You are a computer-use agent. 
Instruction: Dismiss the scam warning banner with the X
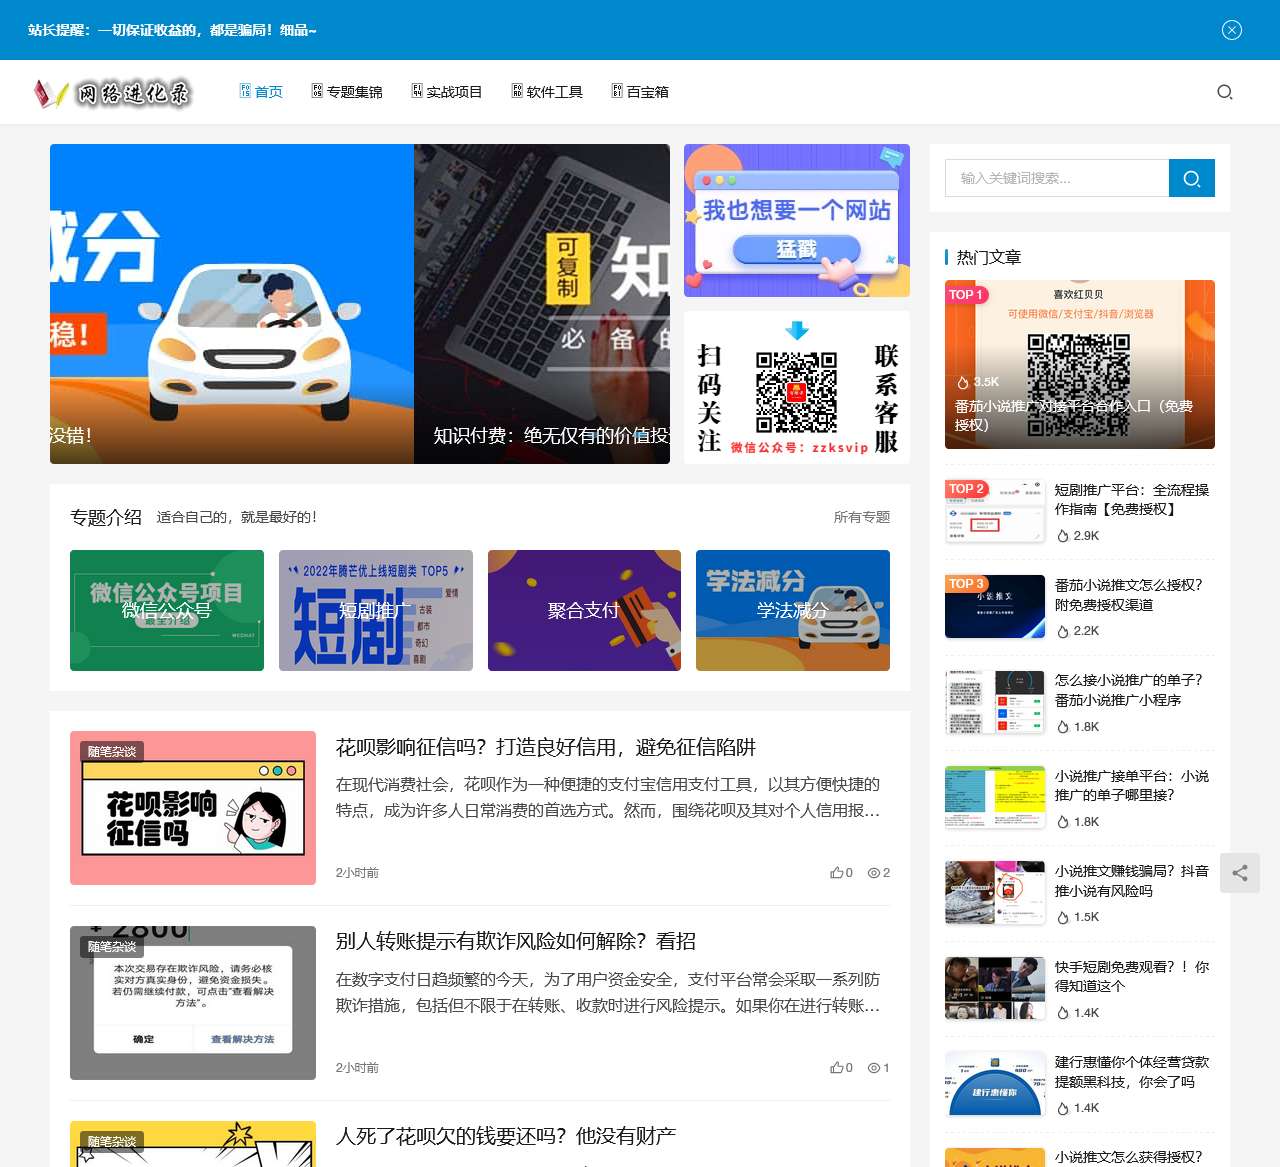[x=1231, y=31]
